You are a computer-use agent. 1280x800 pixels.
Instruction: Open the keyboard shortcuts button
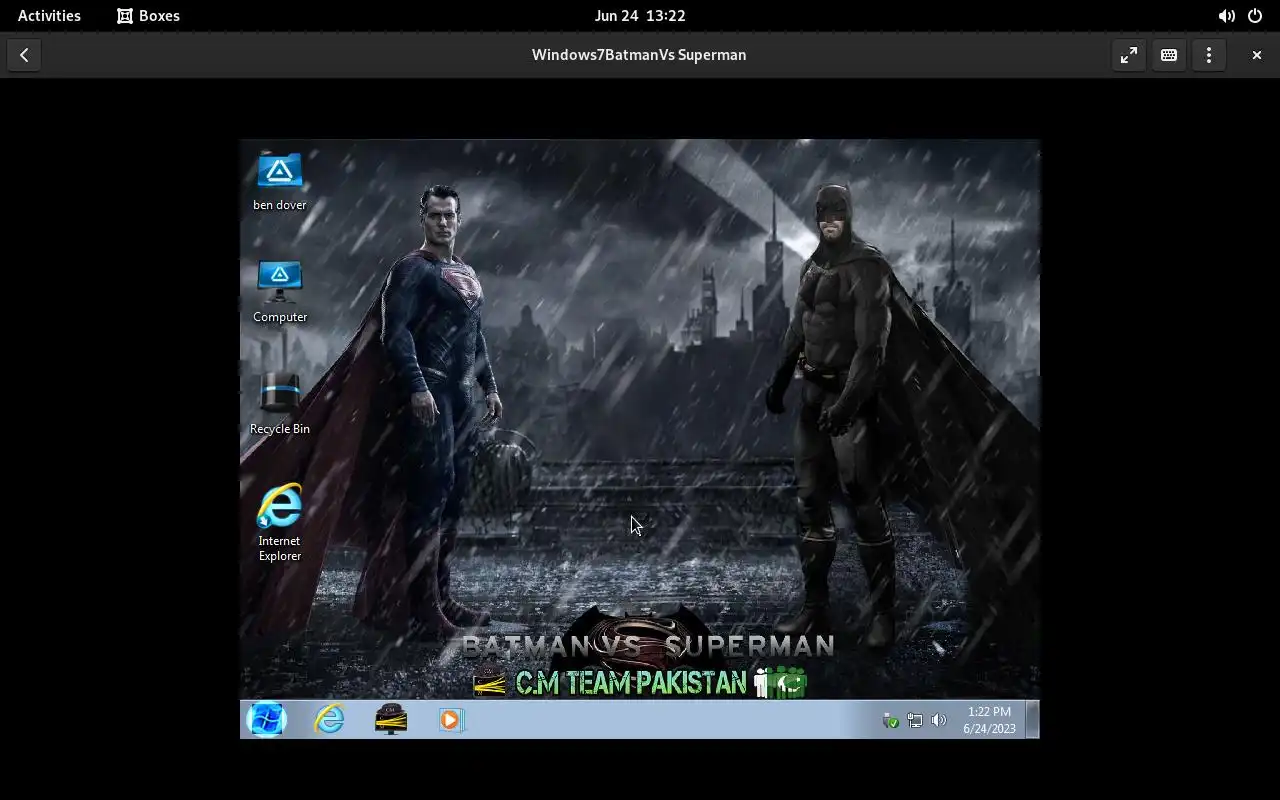coord(1169,55)
